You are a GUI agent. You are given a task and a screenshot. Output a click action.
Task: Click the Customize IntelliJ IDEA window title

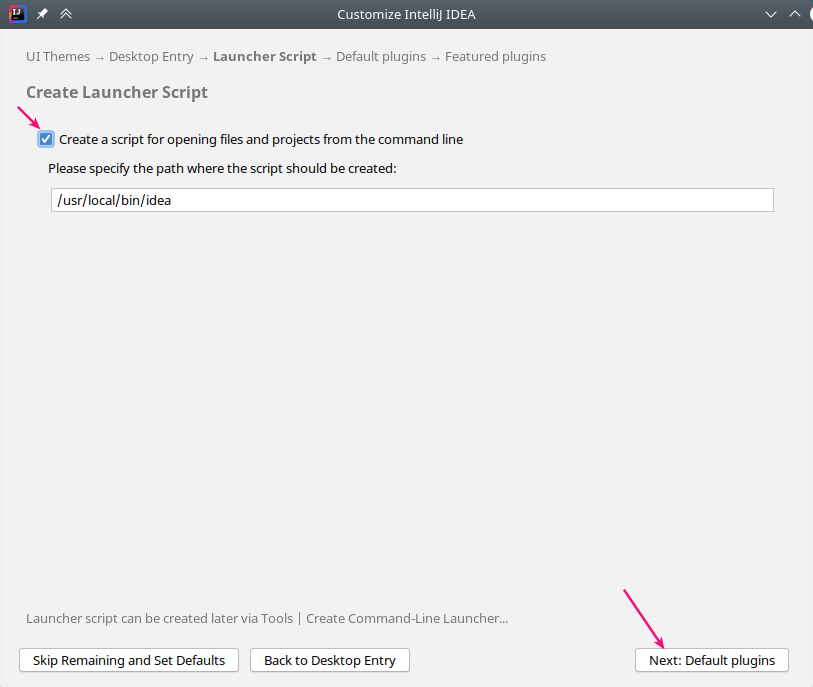(406, 14)
